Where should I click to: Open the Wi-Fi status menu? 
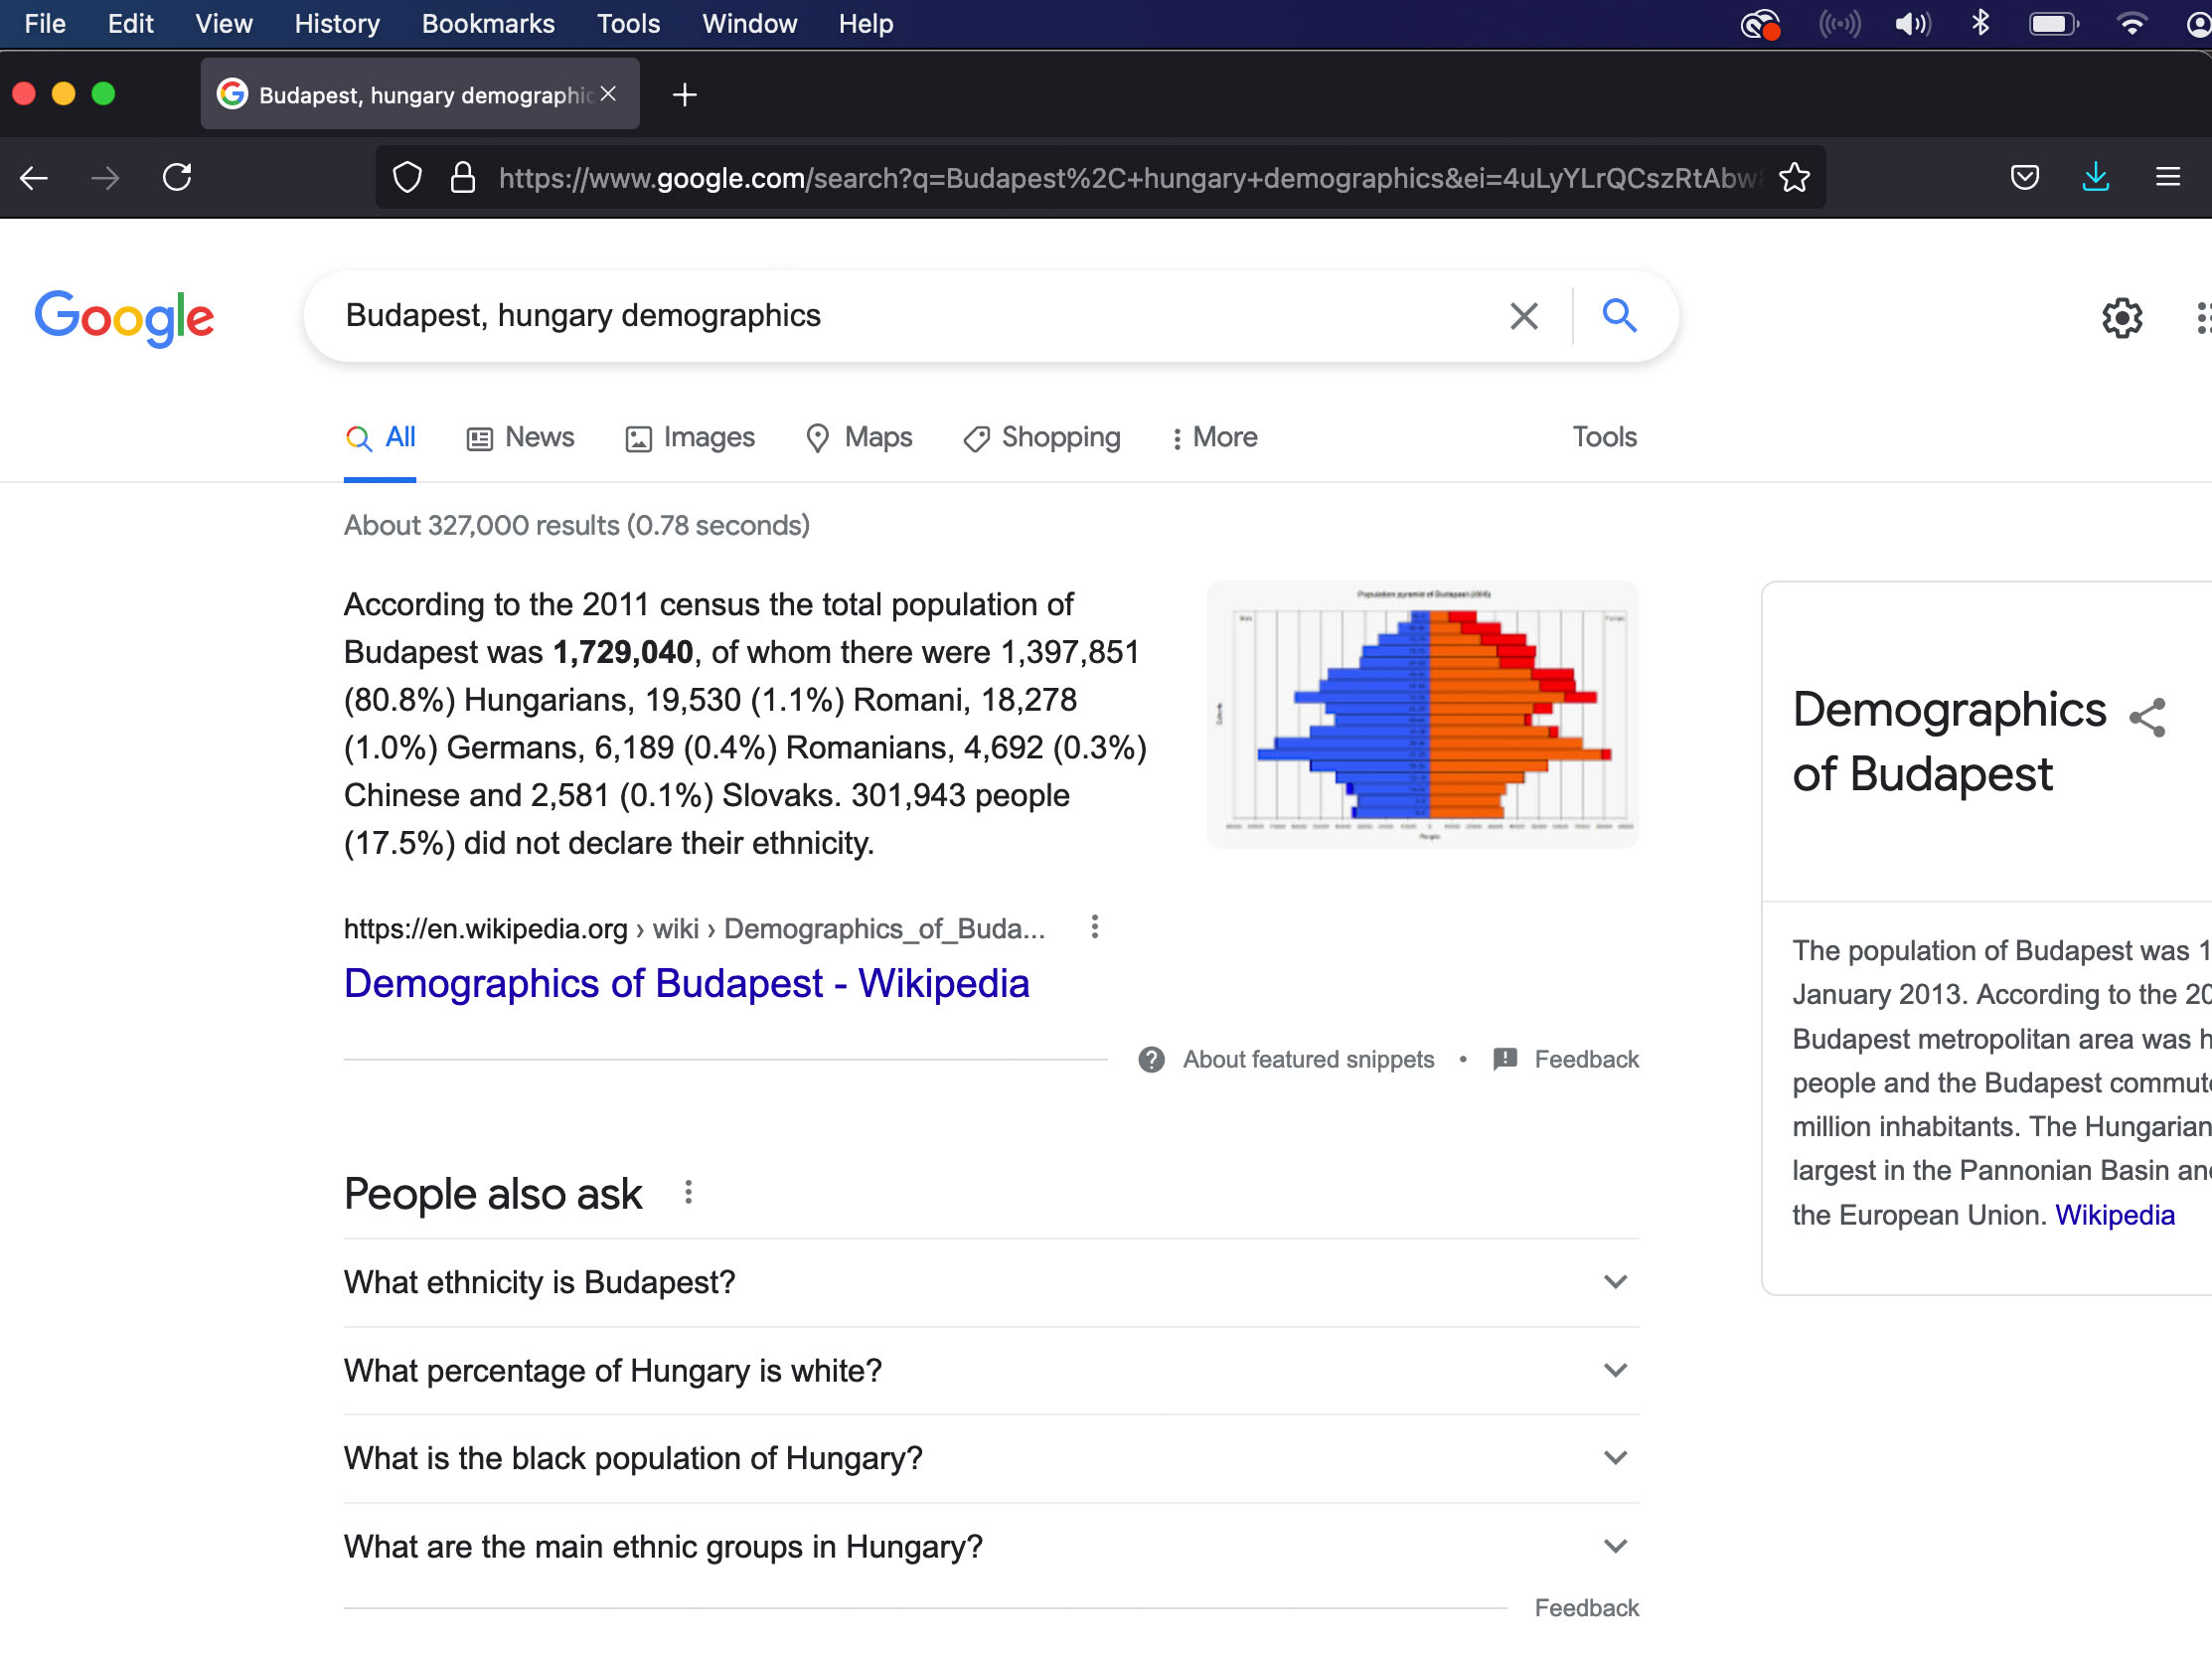click(x=2131, y=24)
